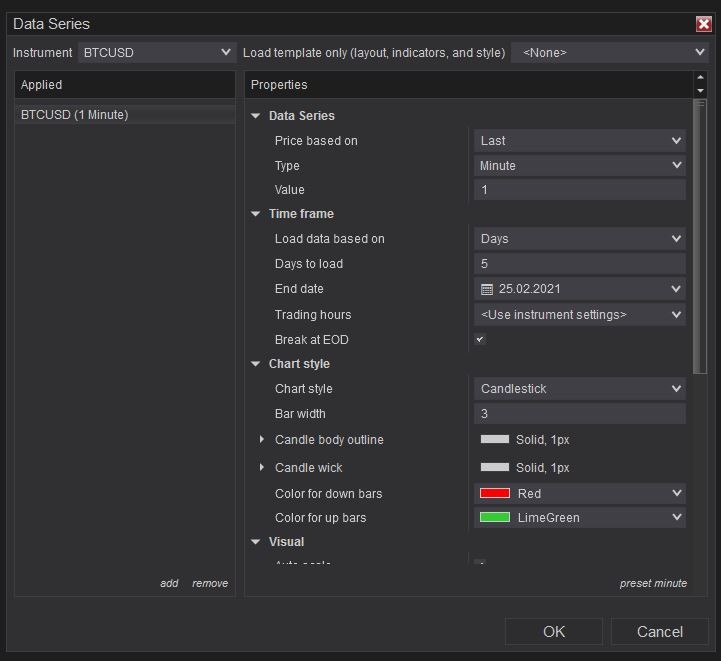Collapse the Data Series section
721x661 pixels.
click(x=256, y=116)
